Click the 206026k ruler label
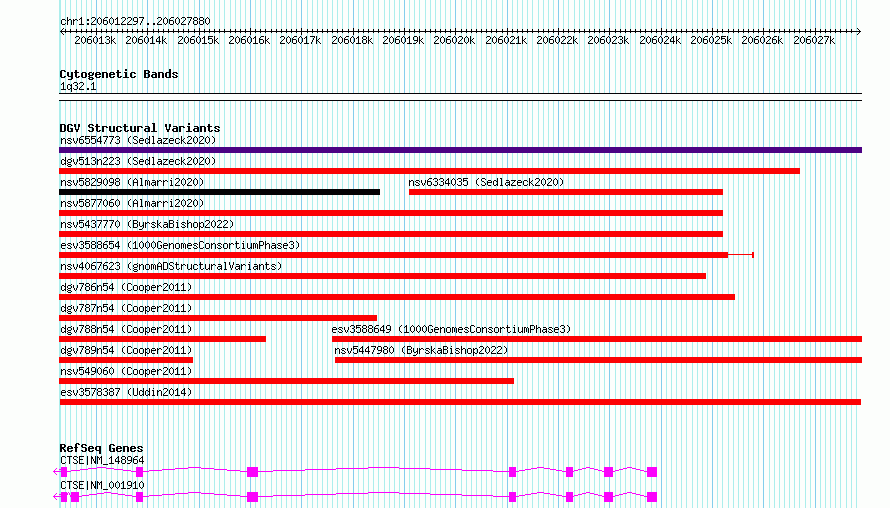This screenshot has width=890, height=508. (x=762, y=40)
